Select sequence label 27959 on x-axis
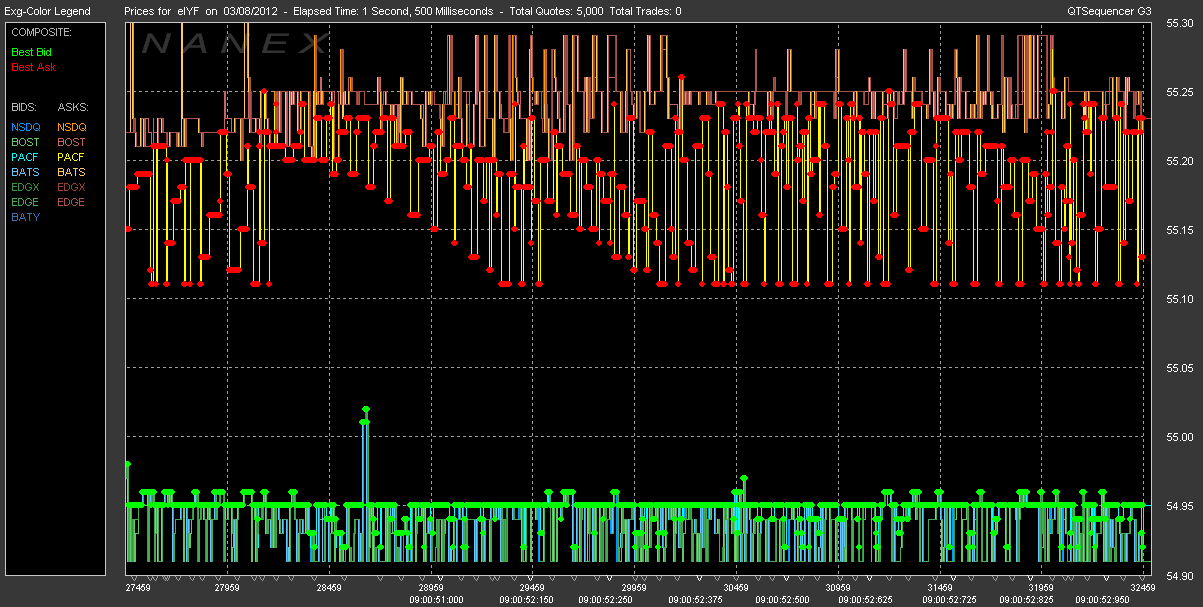The width and height of the screenshot is (1203, 607). pos(226,588)
